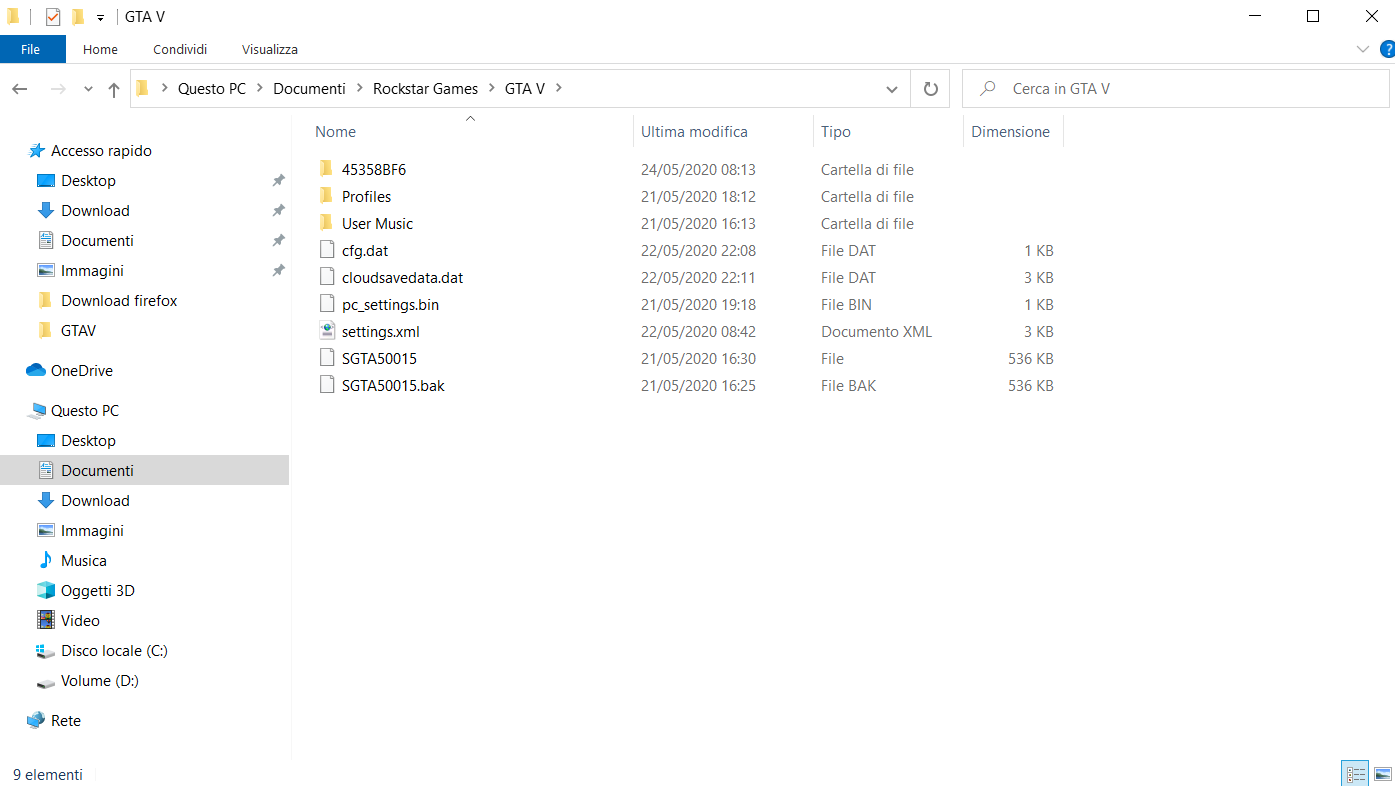Select the User Music folder icon
The height and width of the screenshot is (786, 1395).
point(326,224)
